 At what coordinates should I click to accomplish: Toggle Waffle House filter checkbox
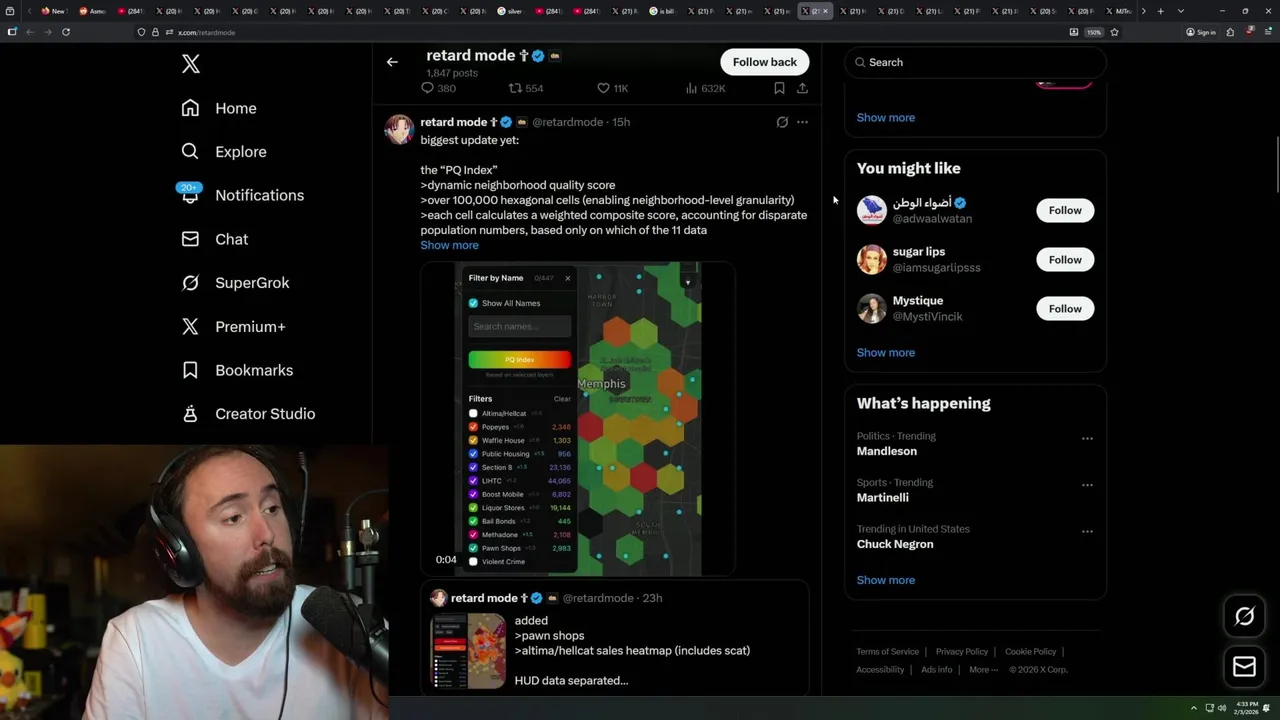474,440
